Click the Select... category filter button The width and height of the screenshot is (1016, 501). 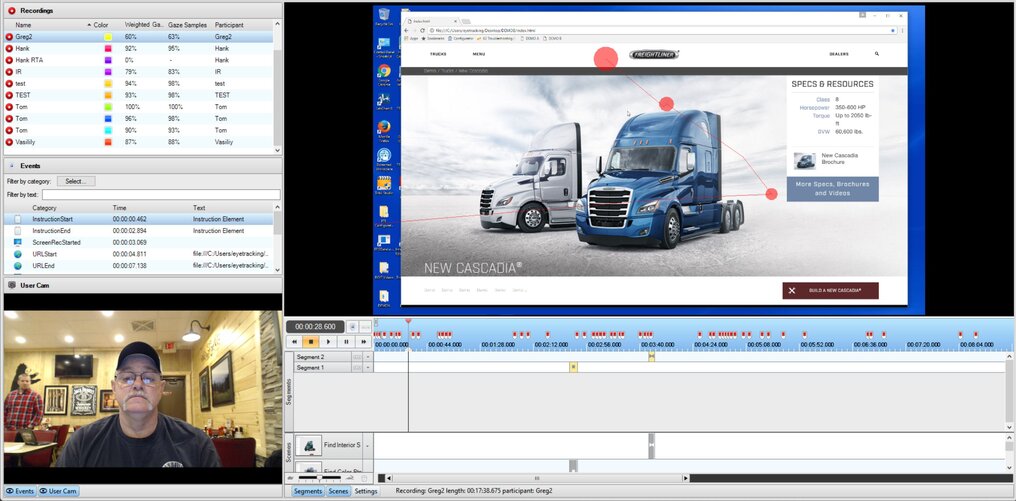76,181
